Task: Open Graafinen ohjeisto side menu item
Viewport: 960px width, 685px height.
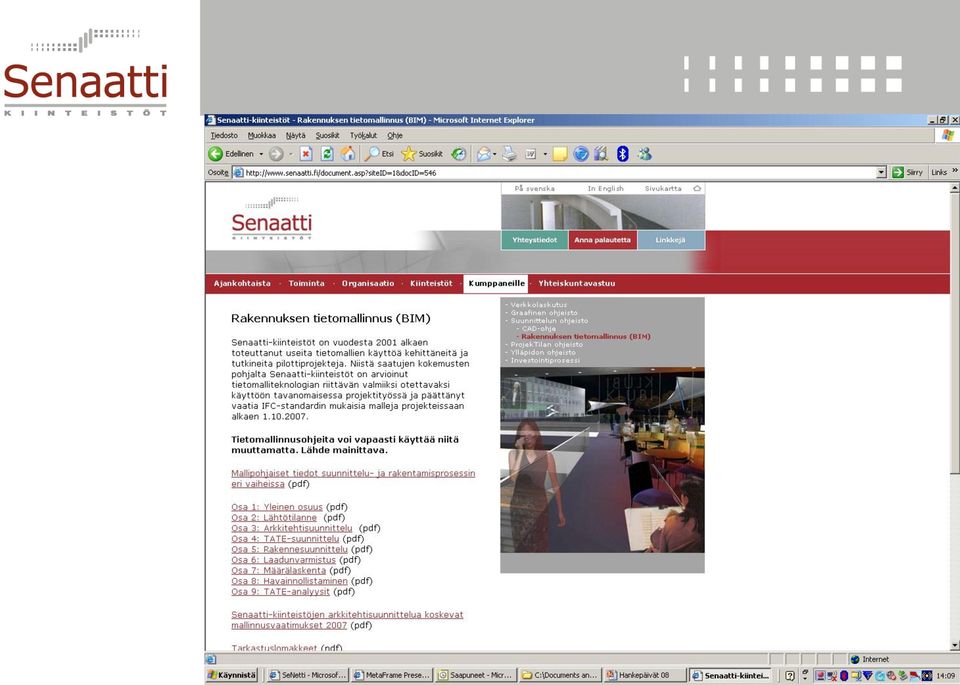Action: click(544, 313)
